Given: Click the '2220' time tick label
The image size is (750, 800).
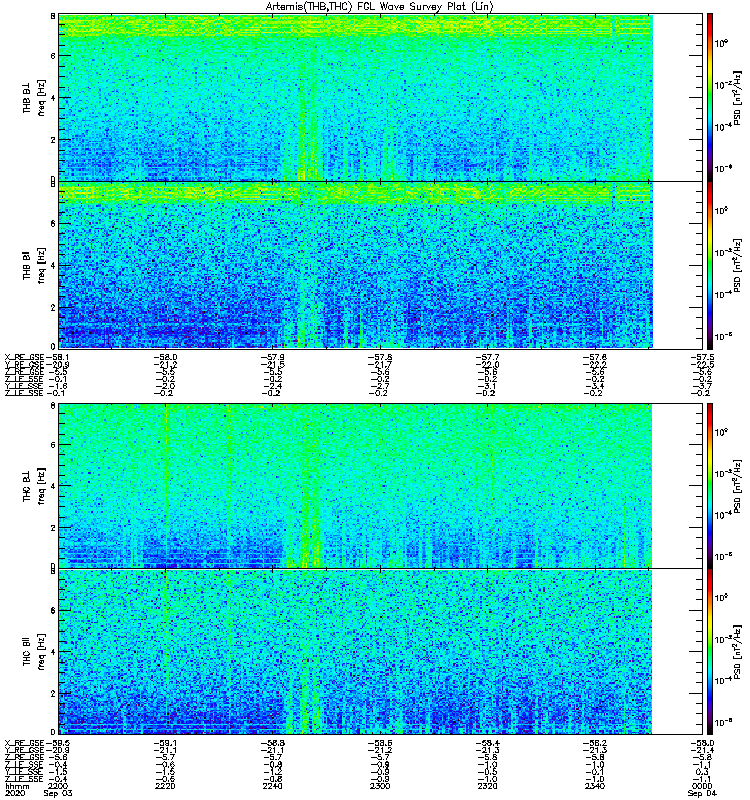Looking at the screenshot, I should tap(165, 786).
